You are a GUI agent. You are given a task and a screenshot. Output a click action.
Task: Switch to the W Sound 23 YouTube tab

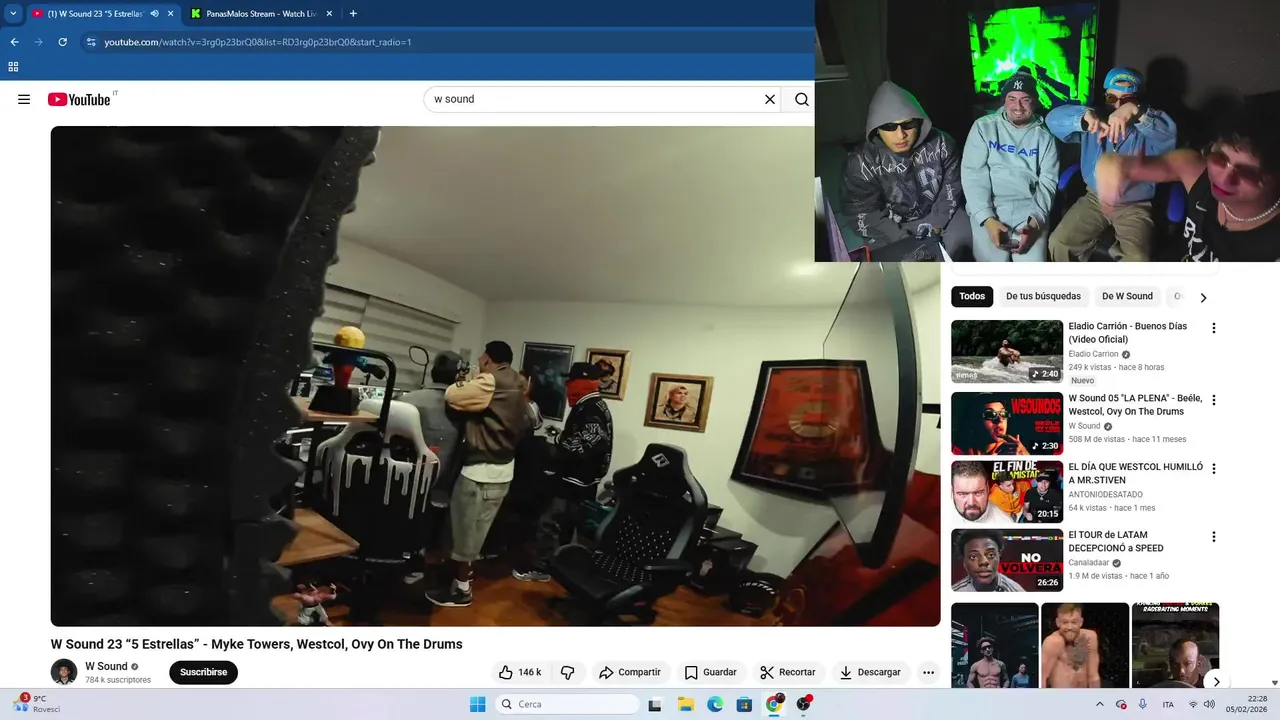click(x=95, y=14)
